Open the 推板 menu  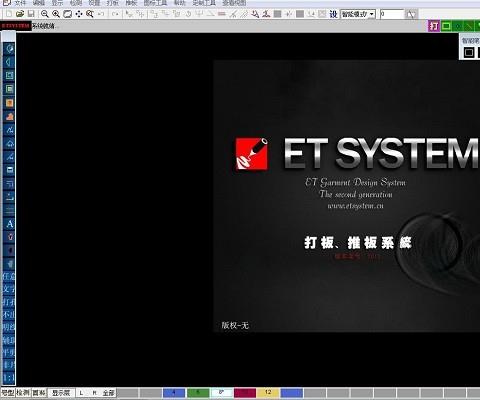click(x=131, y=3)
